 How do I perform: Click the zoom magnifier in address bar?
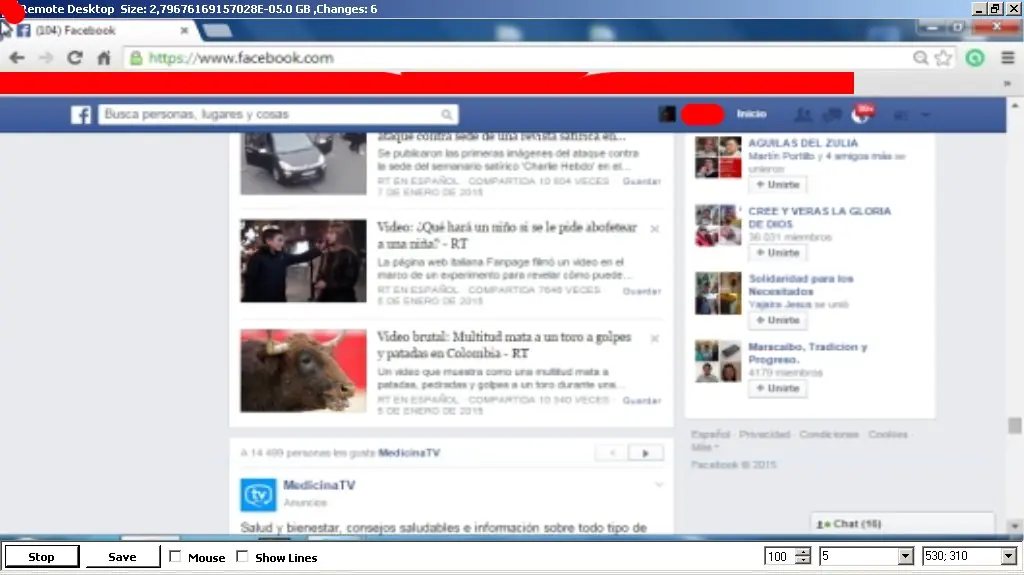[920, 58]
